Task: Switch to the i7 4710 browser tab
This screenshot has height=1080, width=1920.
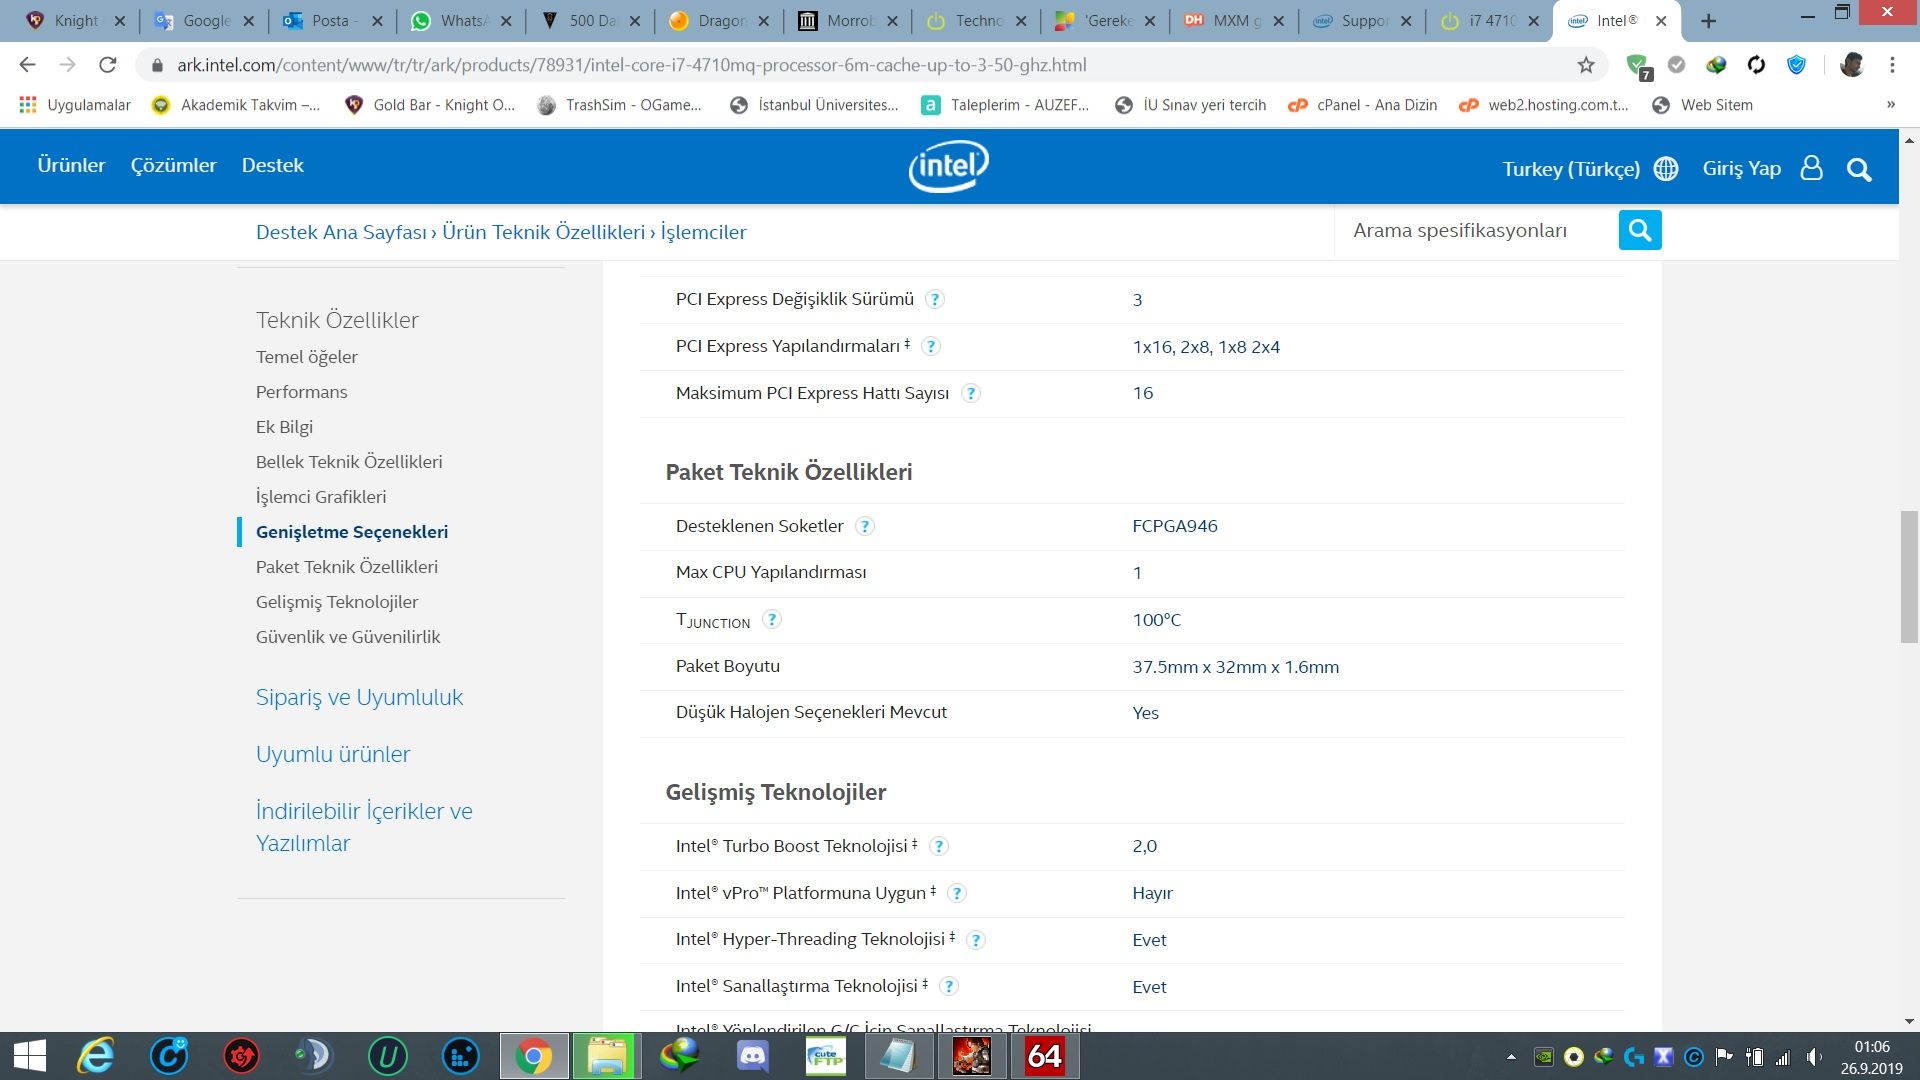Action: 1491,20
